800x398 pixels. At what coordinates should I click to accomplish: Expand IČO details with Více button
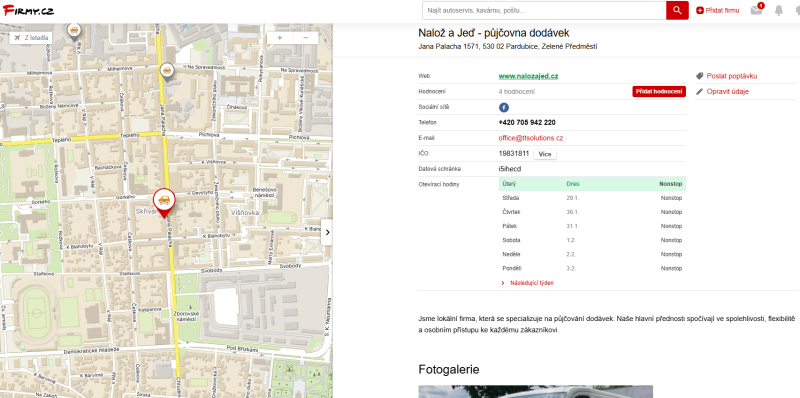(545, 154)
